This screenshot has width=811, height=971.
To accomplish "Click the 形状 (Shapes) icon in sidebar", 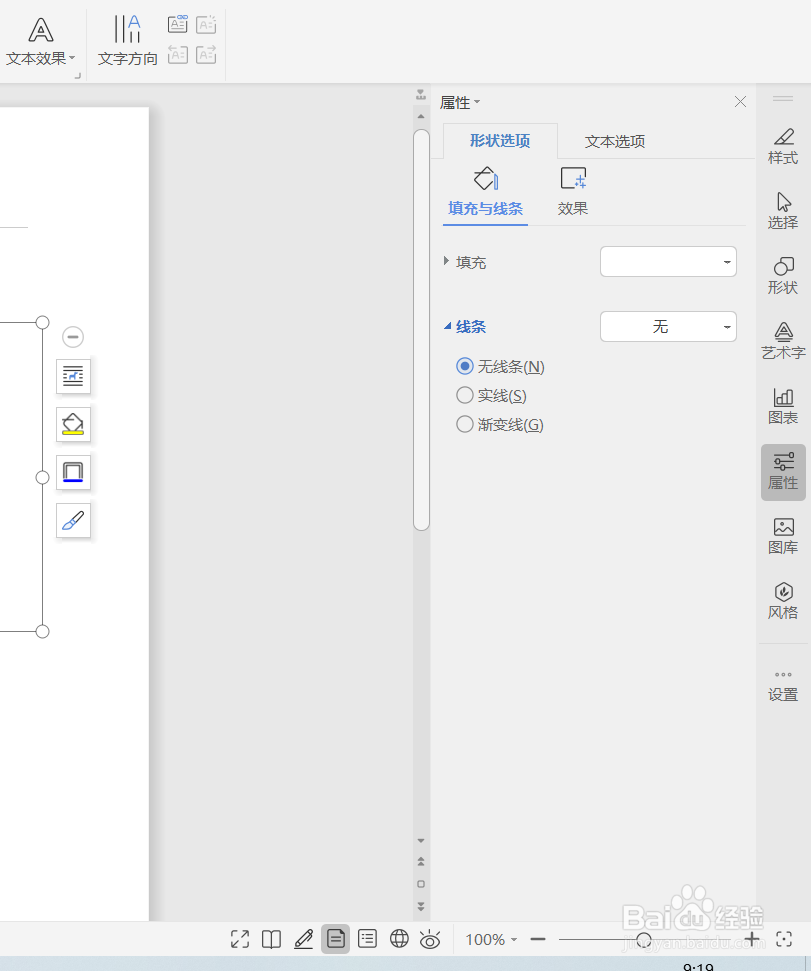I will 782,277.
